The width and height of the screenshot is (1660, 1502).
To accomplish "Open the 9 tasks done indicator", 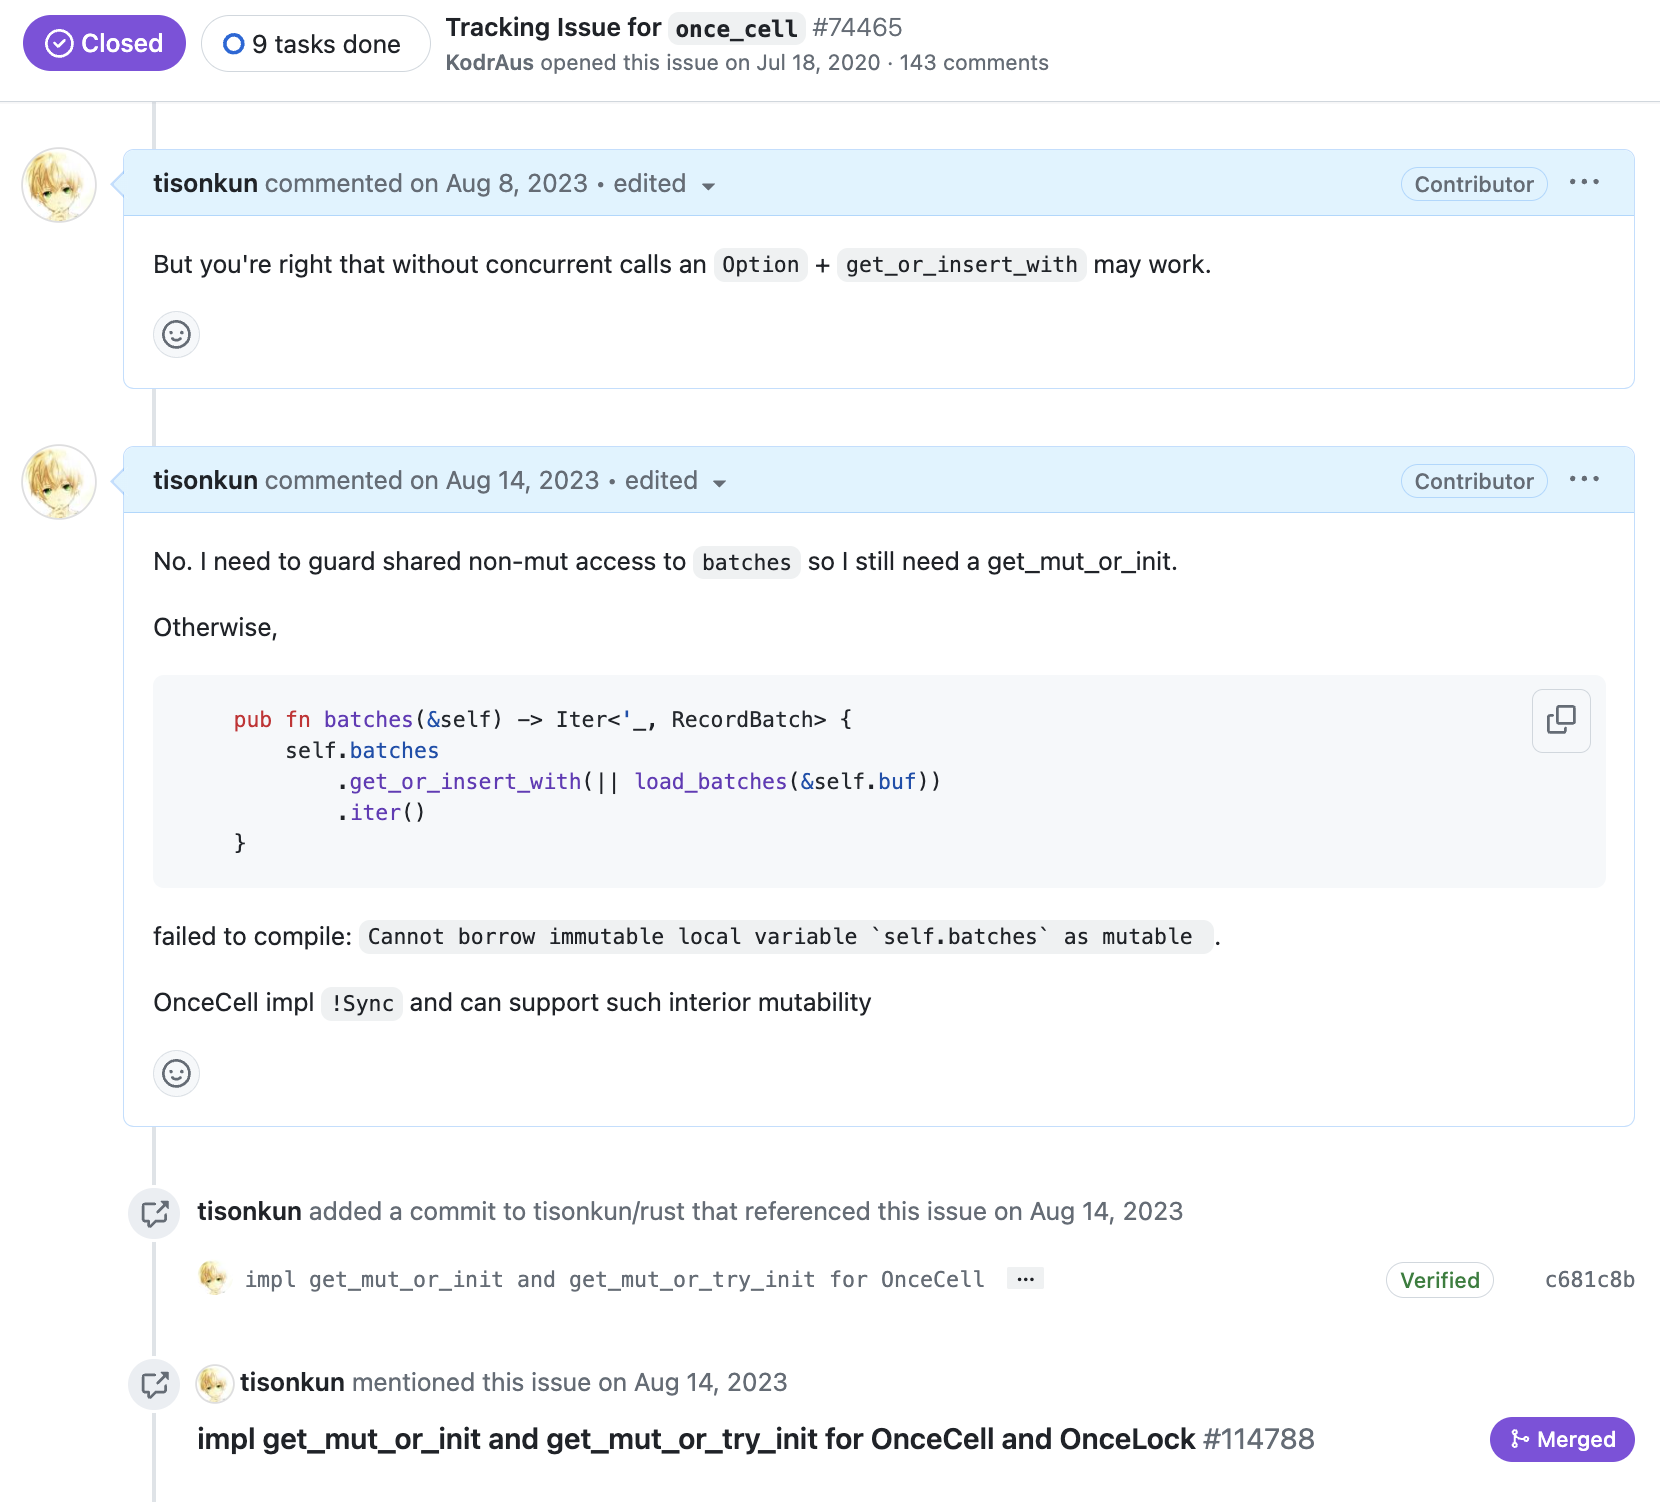I will (316, 44).
